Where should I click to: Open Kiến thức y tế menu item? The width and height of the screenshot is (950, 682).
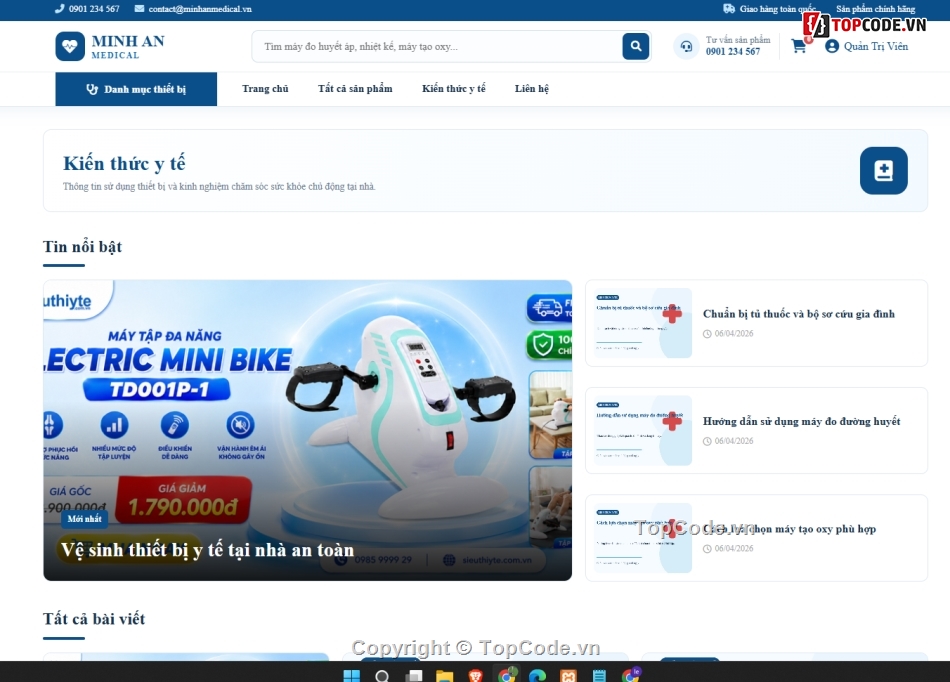[x=454, y=88]
